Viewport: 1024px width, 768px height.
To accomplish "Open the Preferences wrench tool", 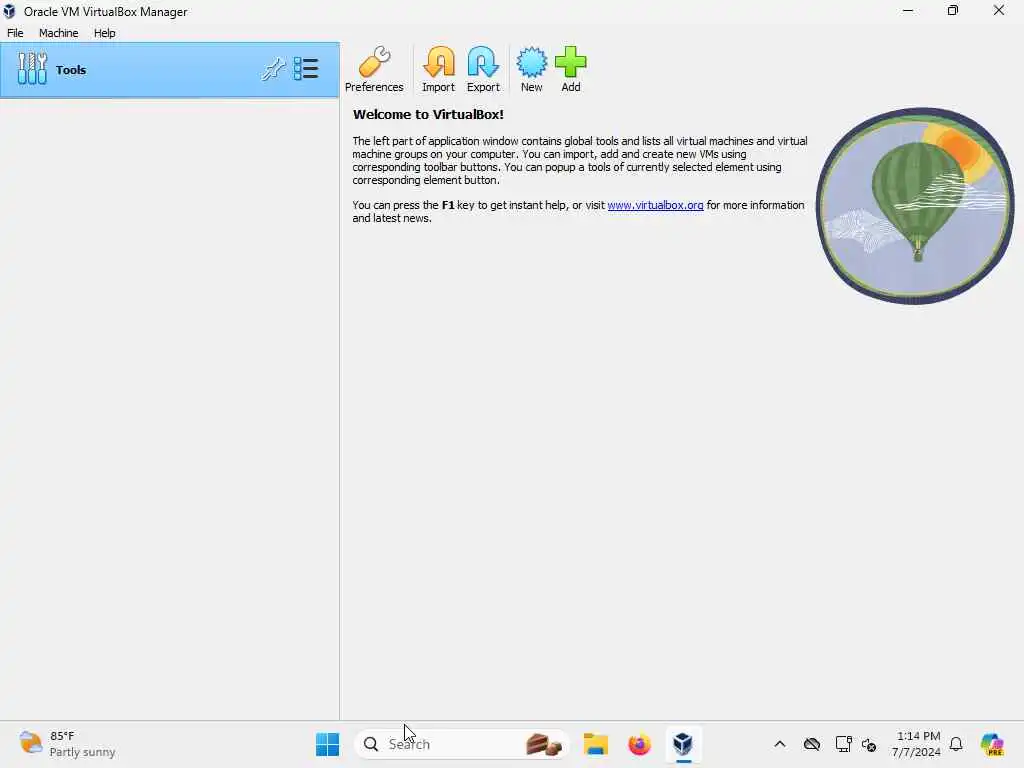I will click(374, 69).
